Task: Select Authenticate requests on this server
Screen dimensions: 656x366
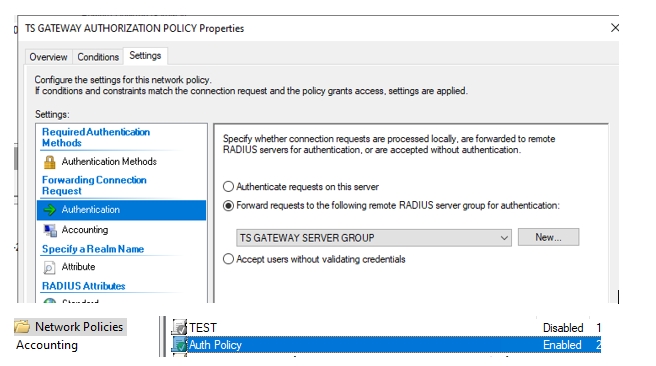Action: pos(228,187)
